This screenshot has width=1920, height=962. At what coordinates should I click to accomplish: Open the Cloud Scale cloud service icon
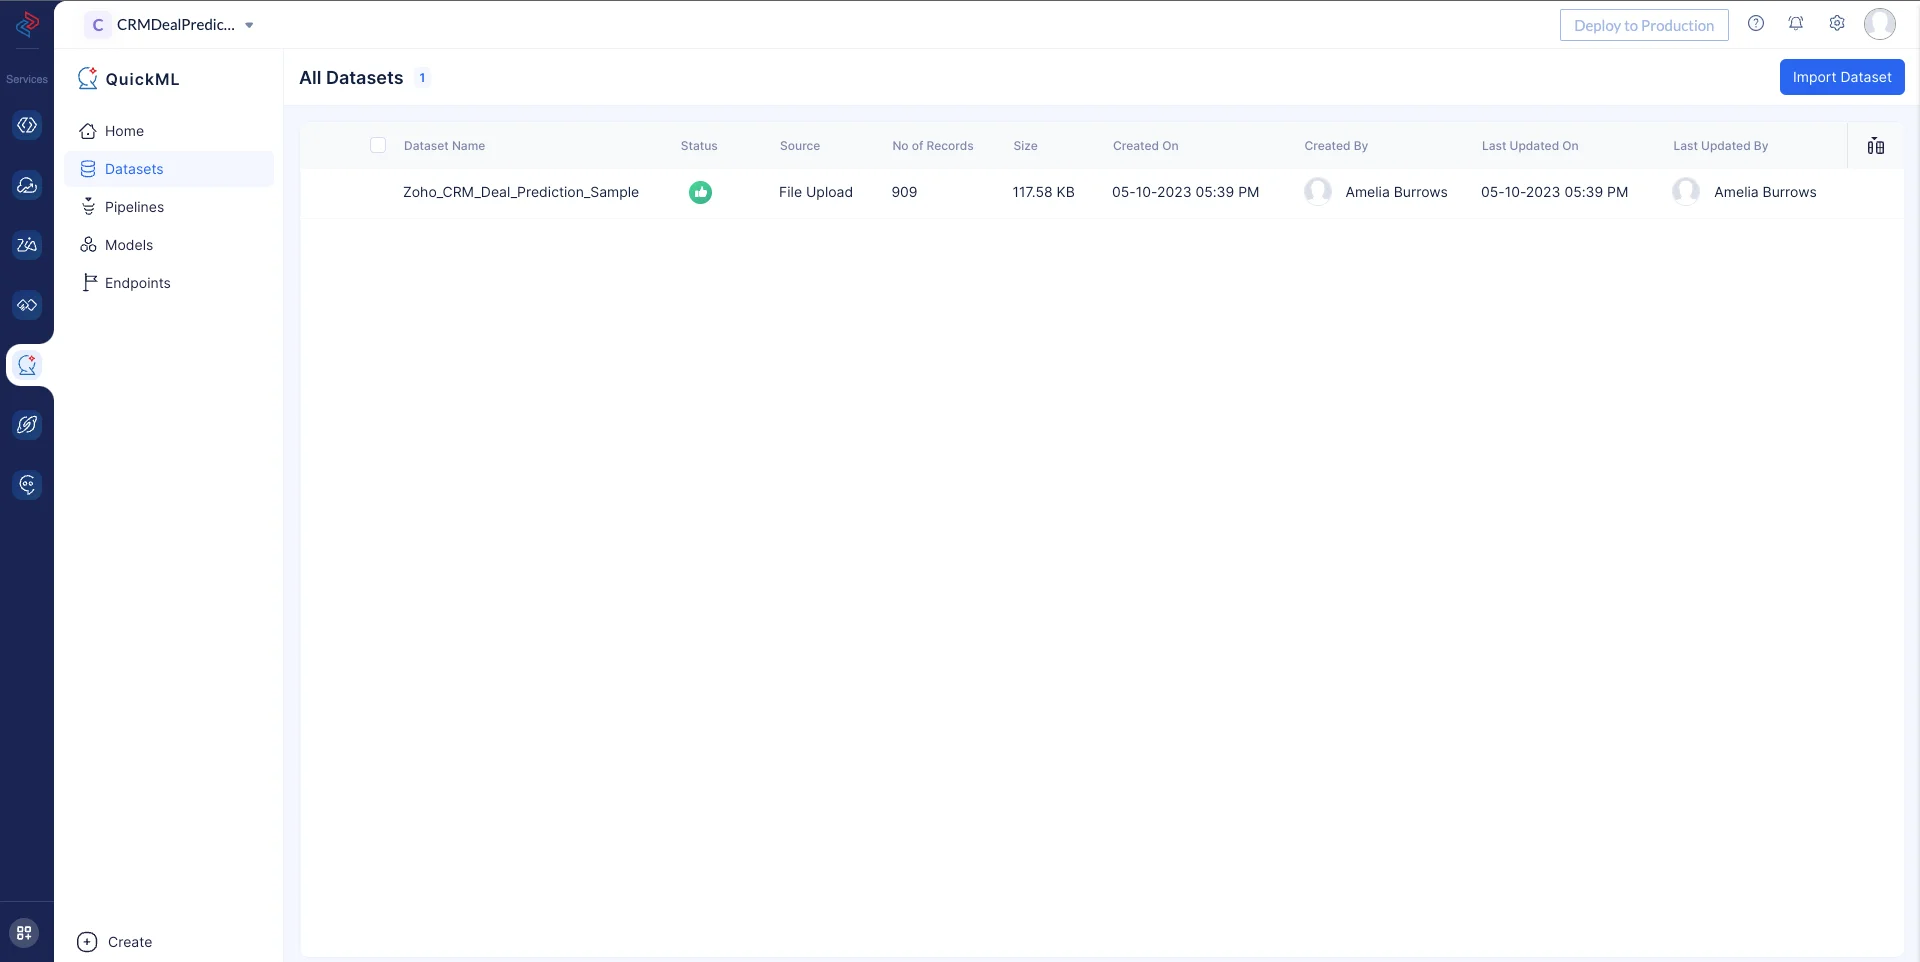click(27, 185)
